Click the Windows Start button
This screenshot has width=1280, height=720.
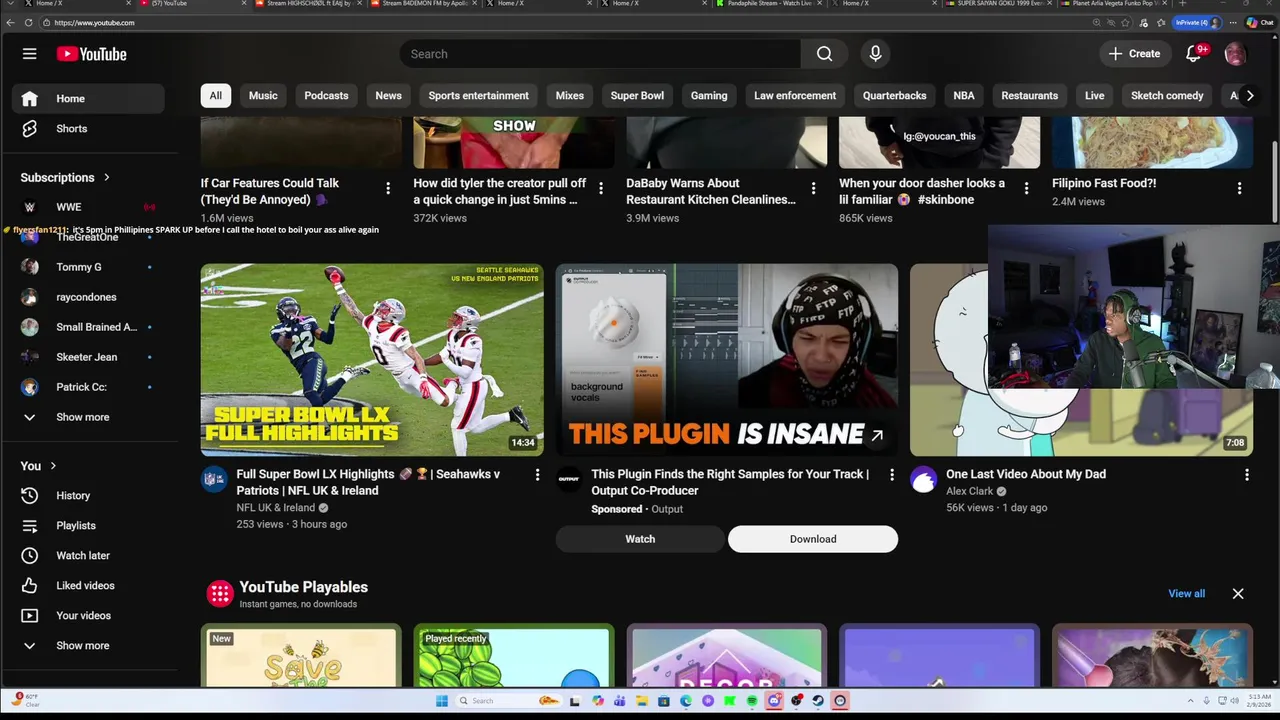click(442, 701)
